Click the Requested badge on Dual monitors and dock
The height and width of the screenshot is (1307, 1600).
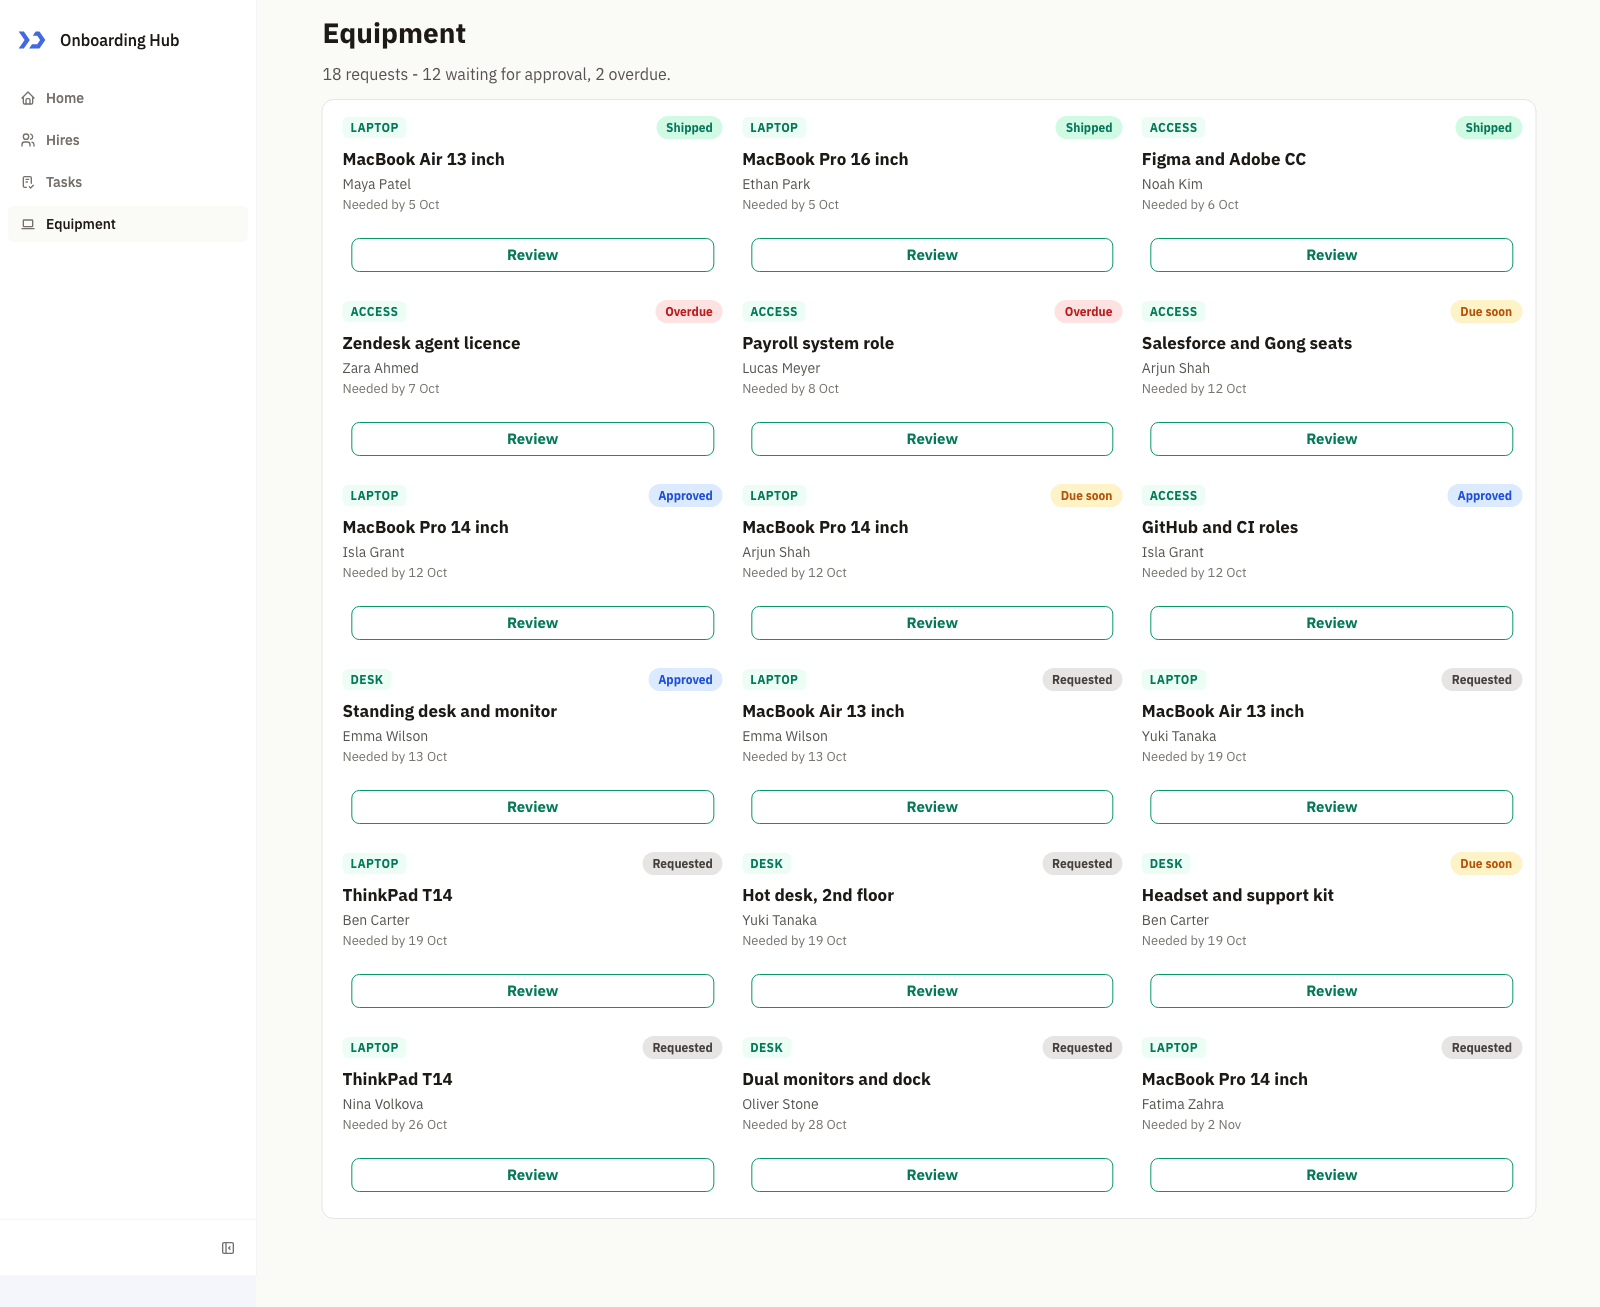point(1082,1048)
